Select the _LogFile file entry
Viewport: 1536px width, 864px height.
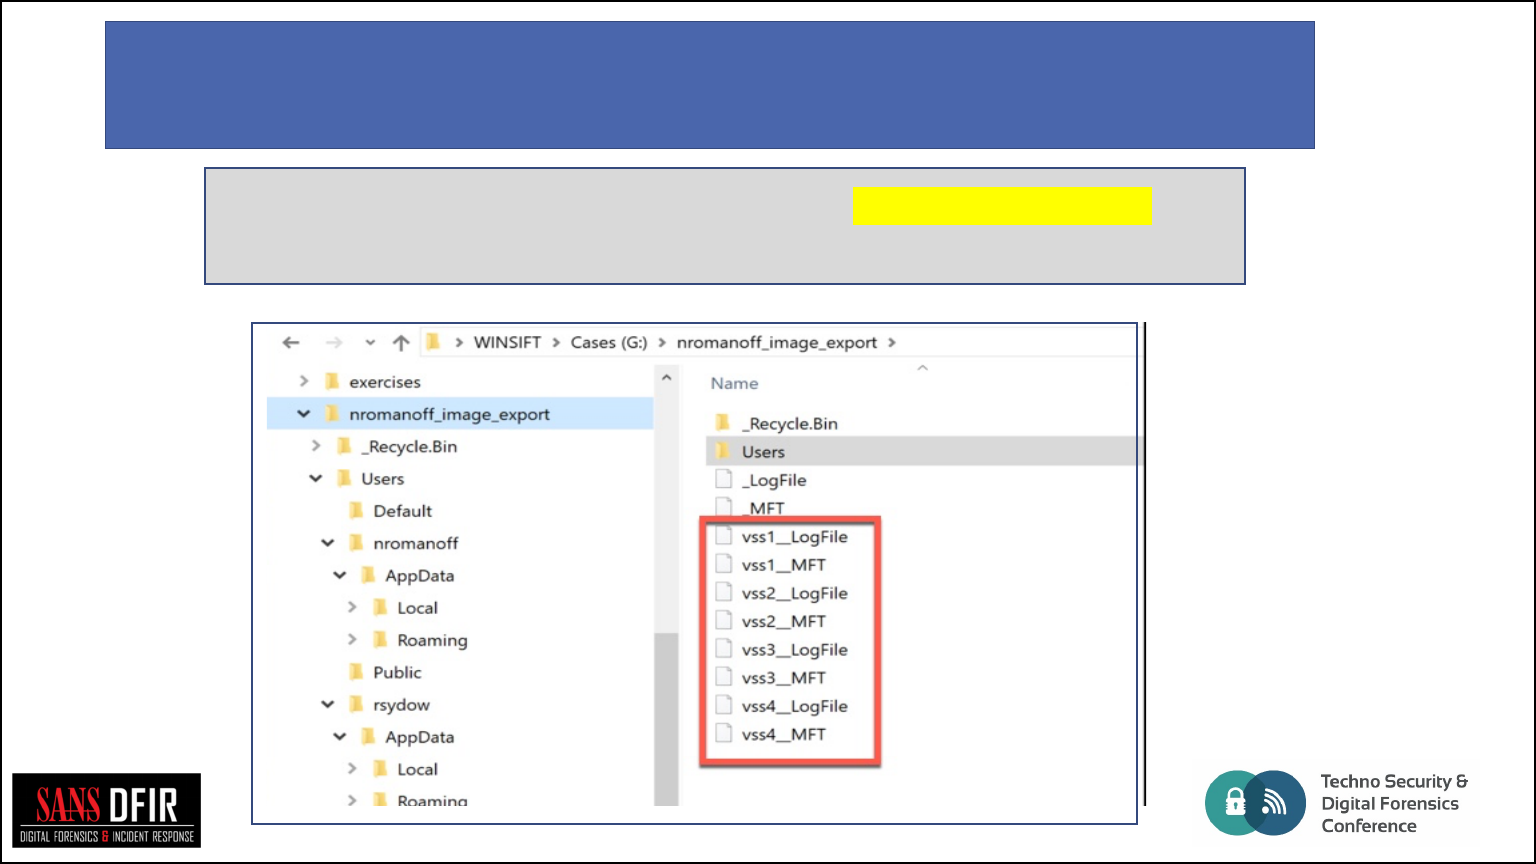774,480
